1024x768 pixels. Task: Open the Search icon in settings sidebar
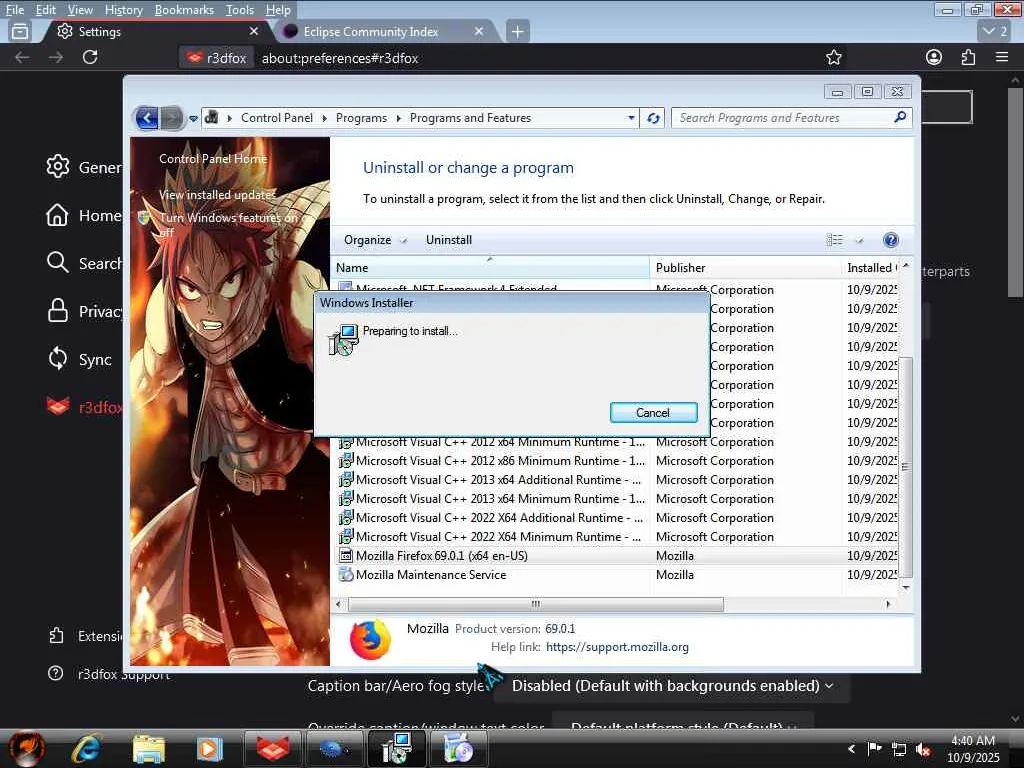57,263
